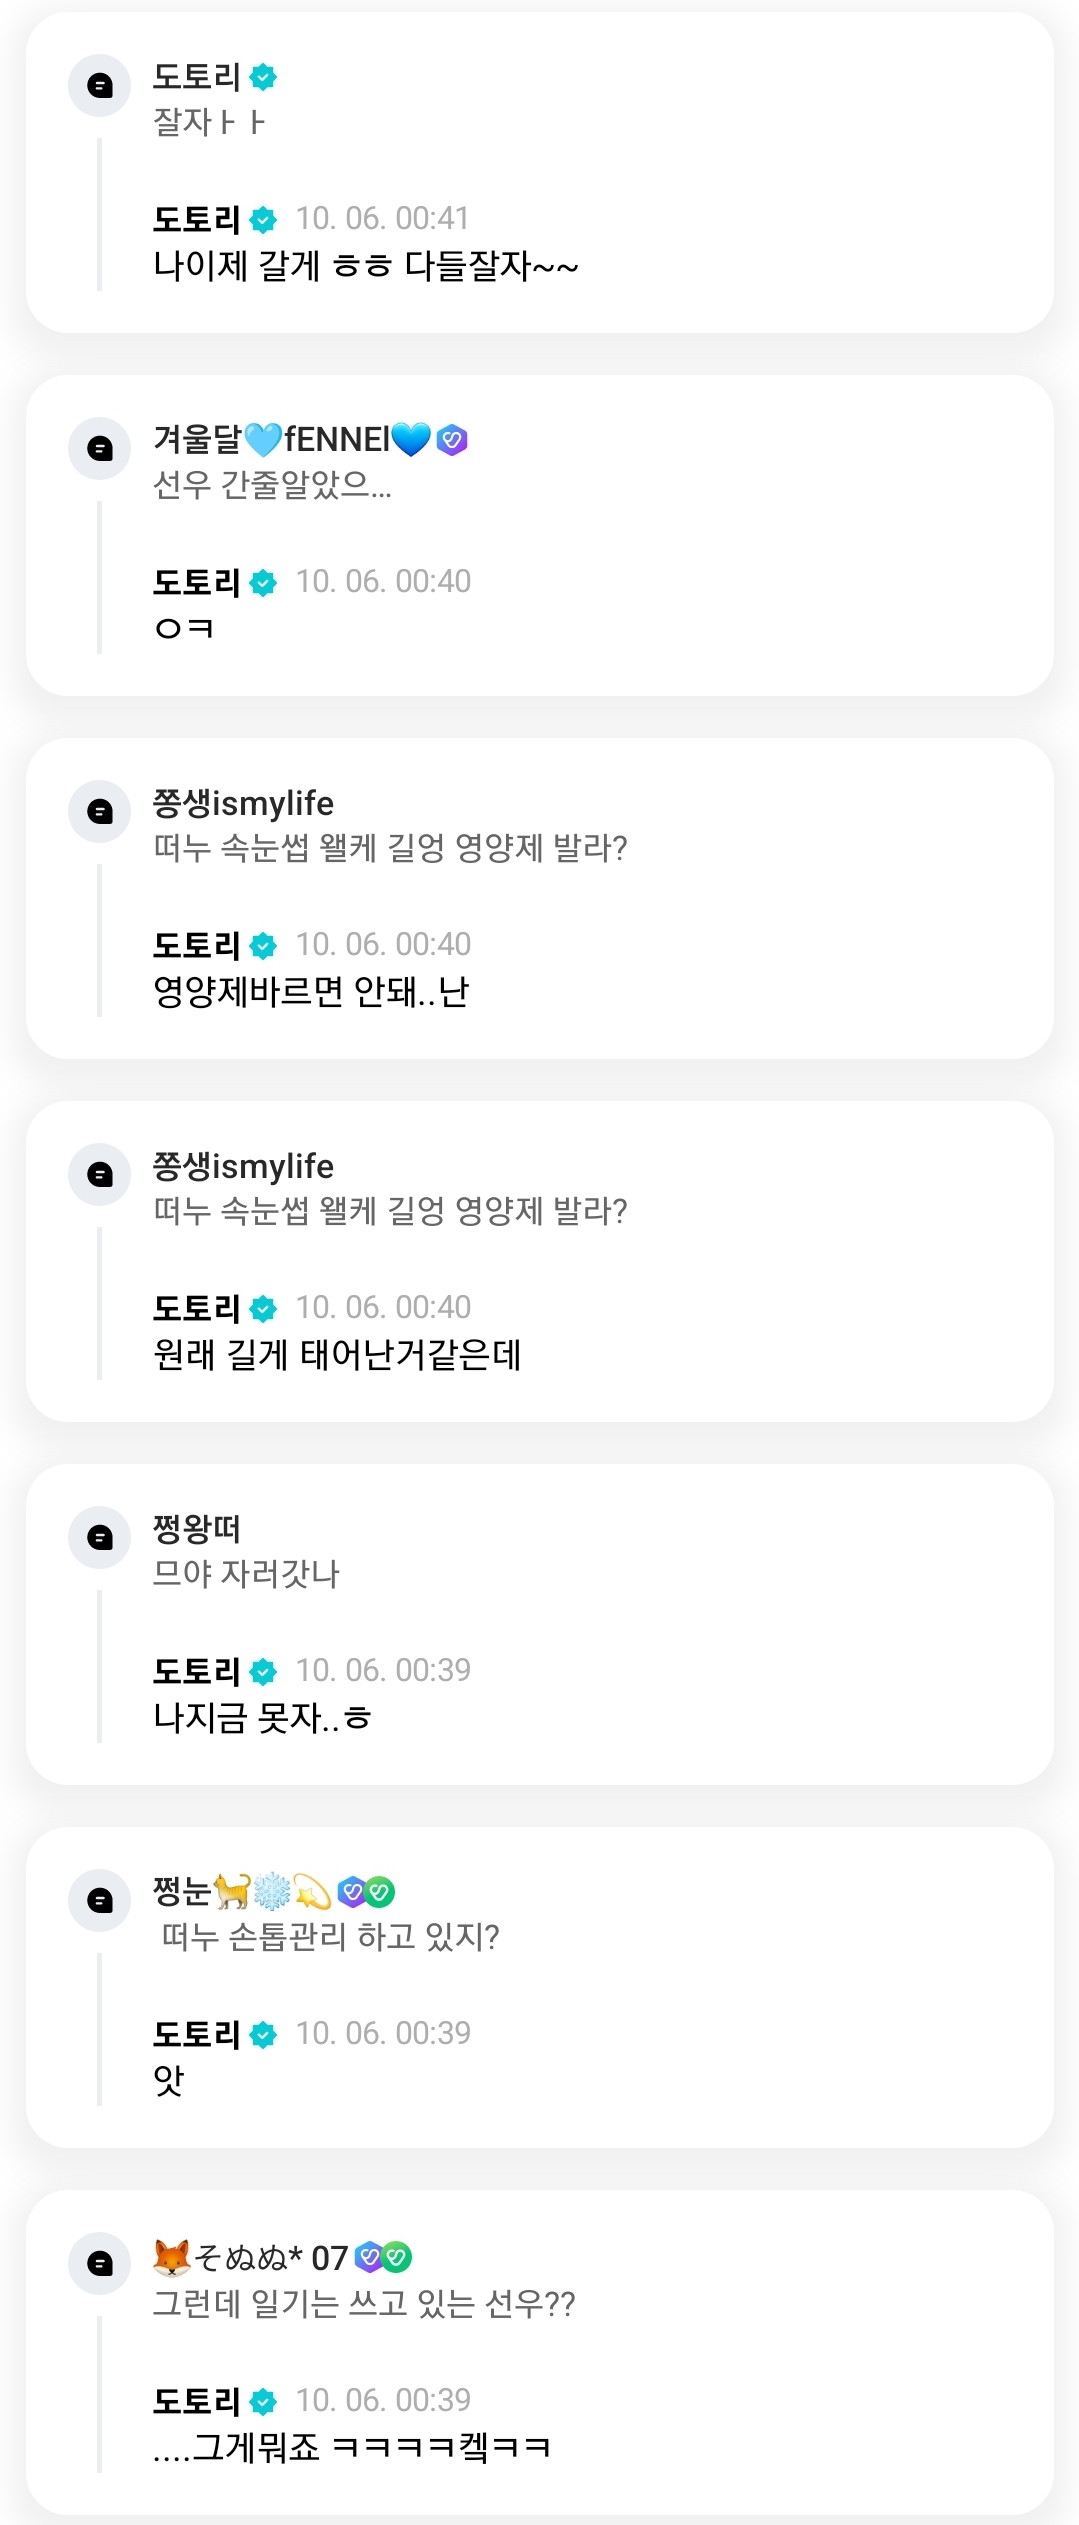
Task: Tap the comment 그런데 일기는 쓰고 있는 선우??
Action: click(363, 2304)
